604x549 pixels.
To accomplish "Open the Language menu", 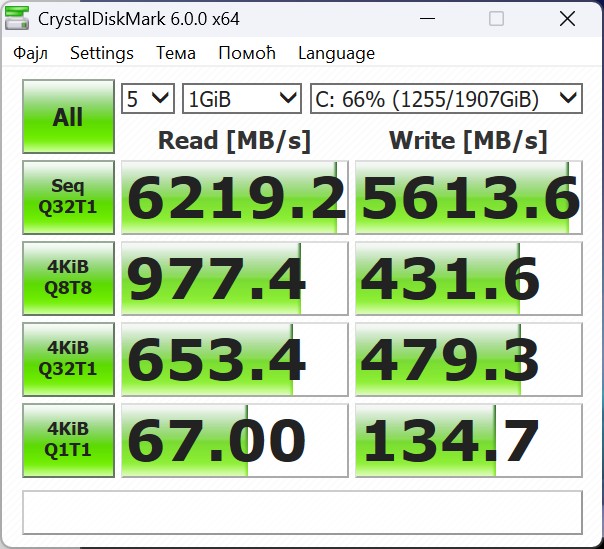I will [x=336, y=54].
